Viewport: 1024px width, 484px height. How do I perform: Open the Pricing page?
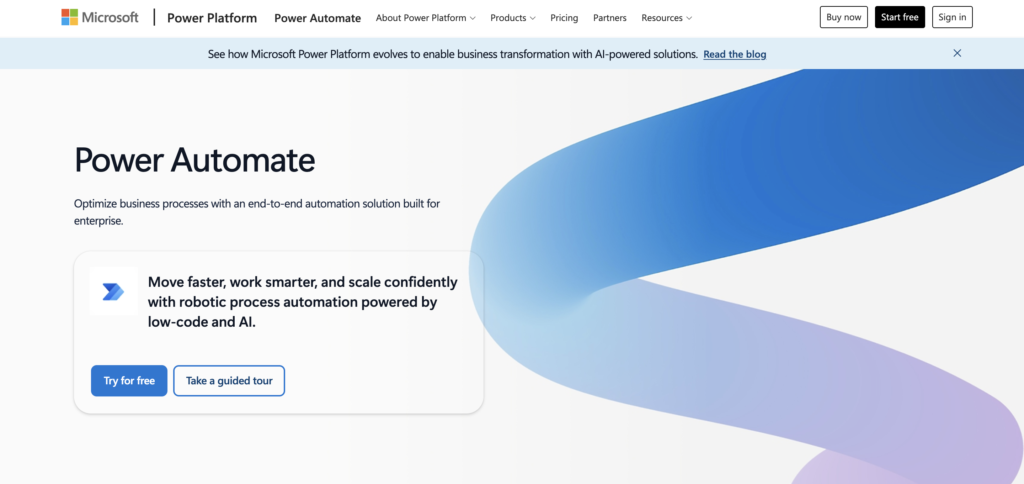[x=564, y=18]
